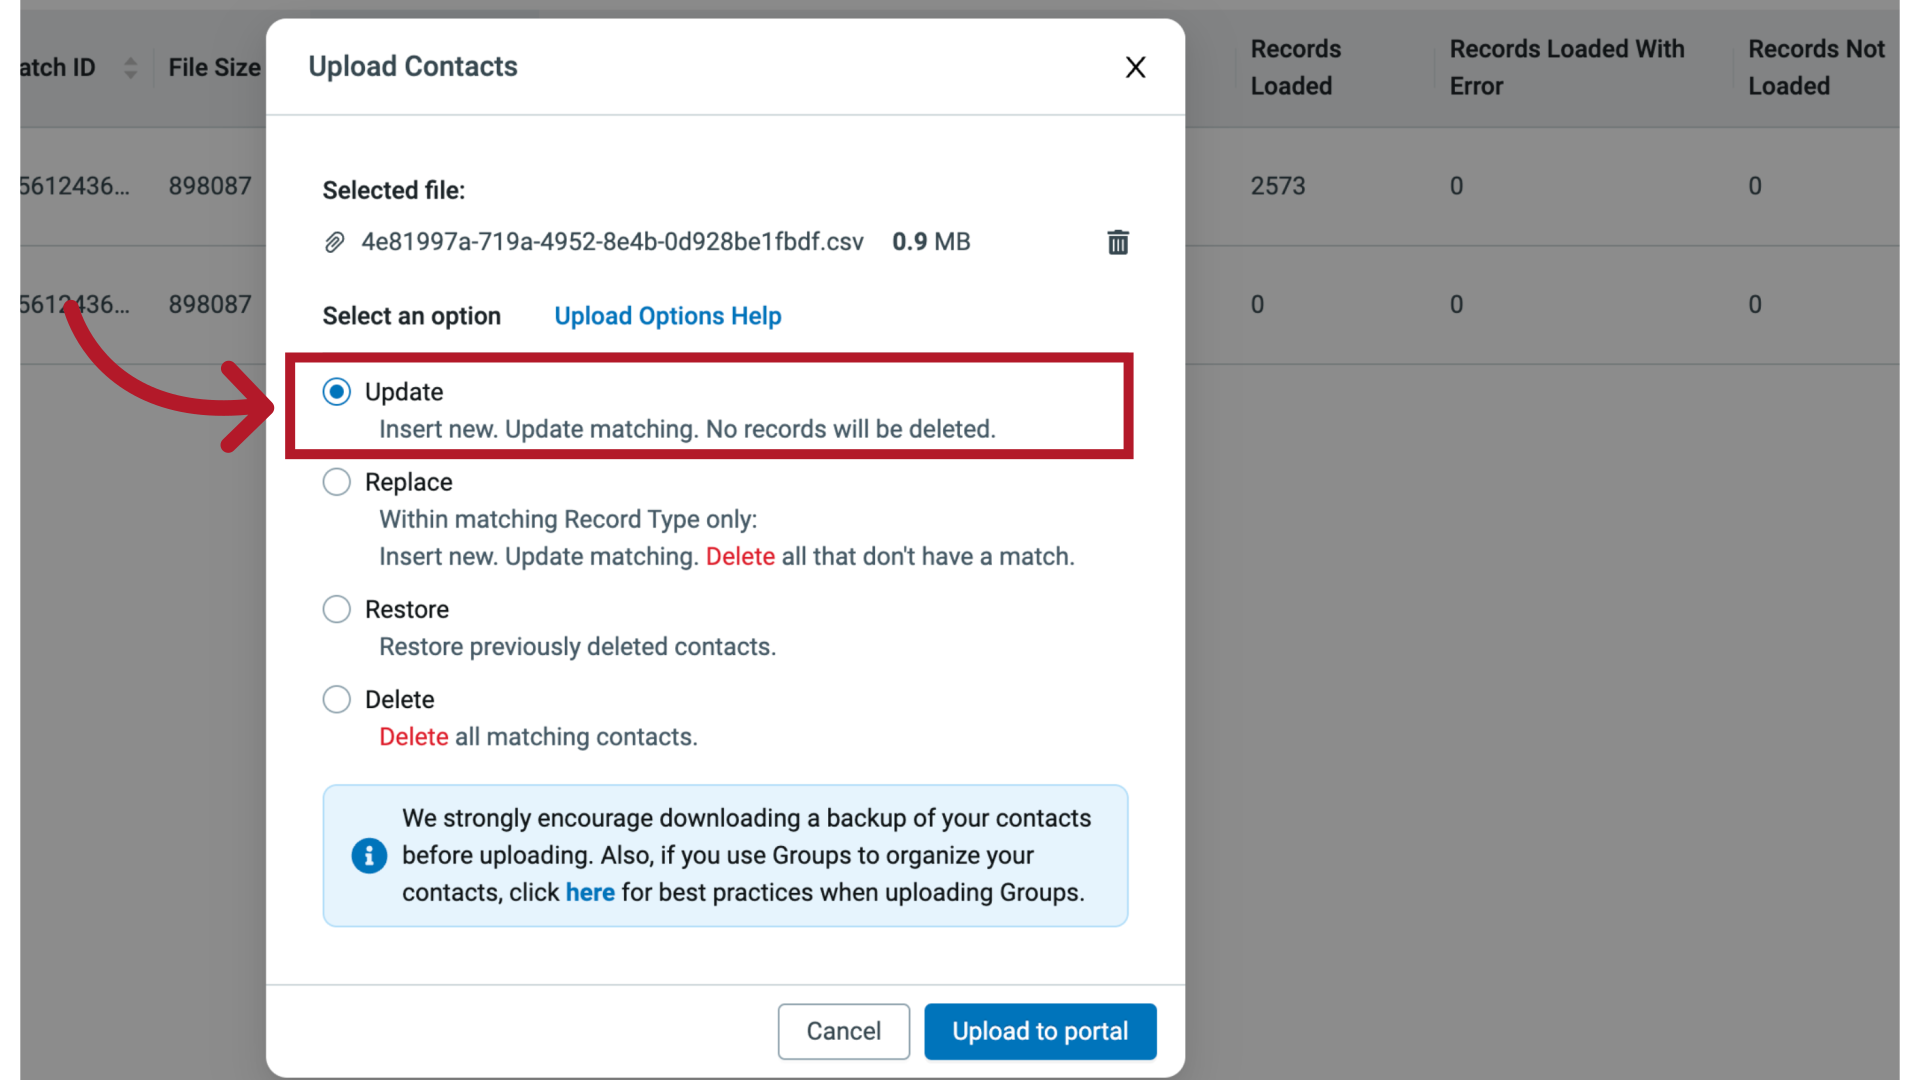
Task: Click the sort arrows next to Match ID
Action: pos(130,68)
